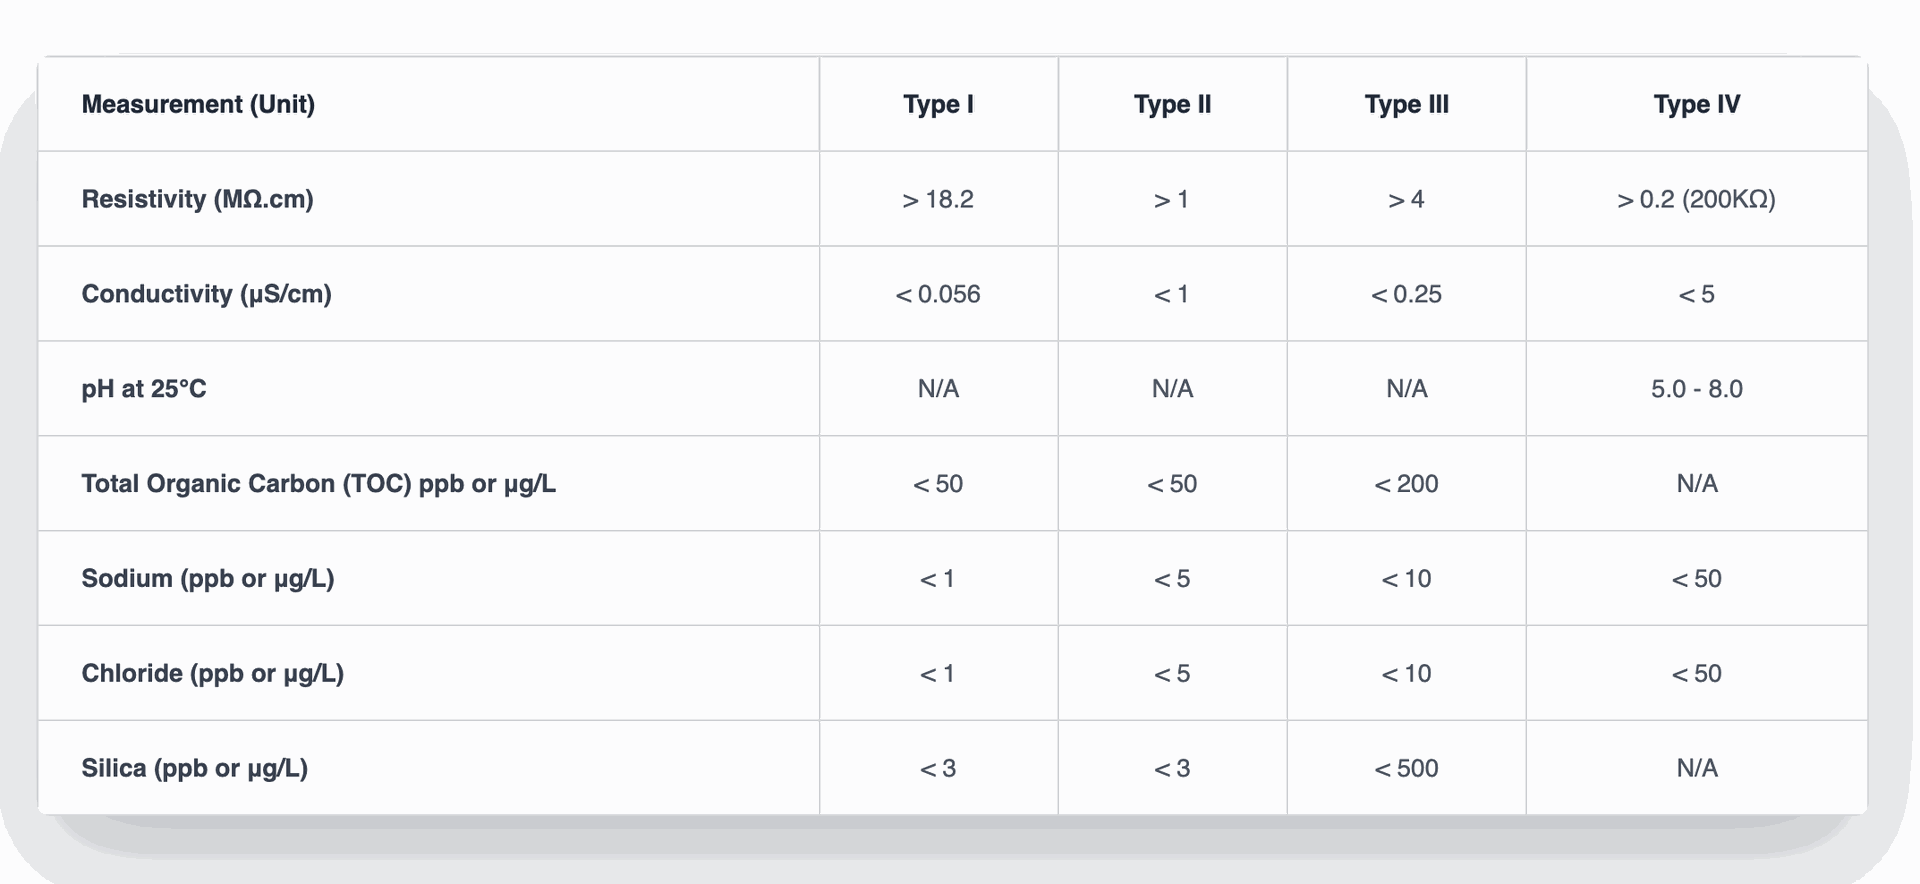This screenshot has height=884, width=1920.
Task: Click the "Type II" column header
Action: tap(1172, 104)
